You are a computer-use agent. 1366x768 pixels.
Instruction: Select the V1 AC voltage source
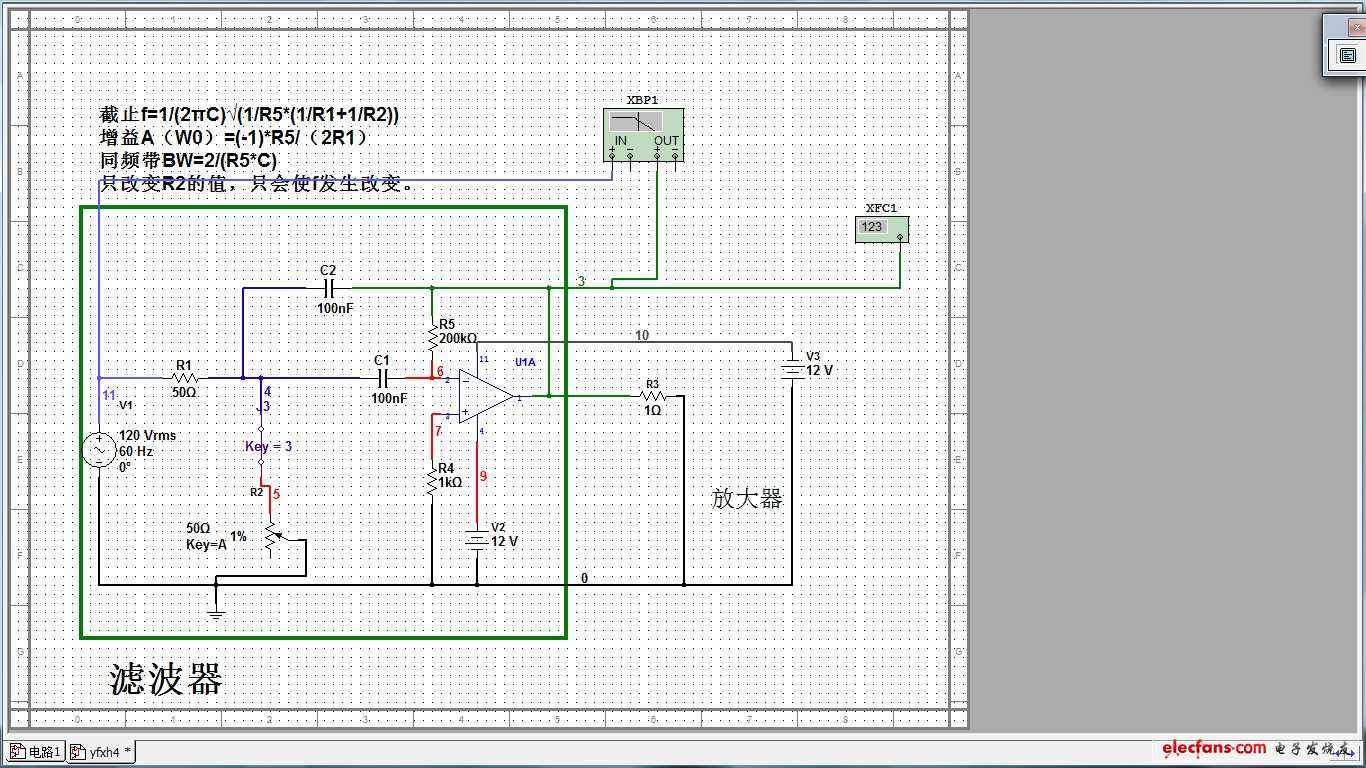pos(100,451)
